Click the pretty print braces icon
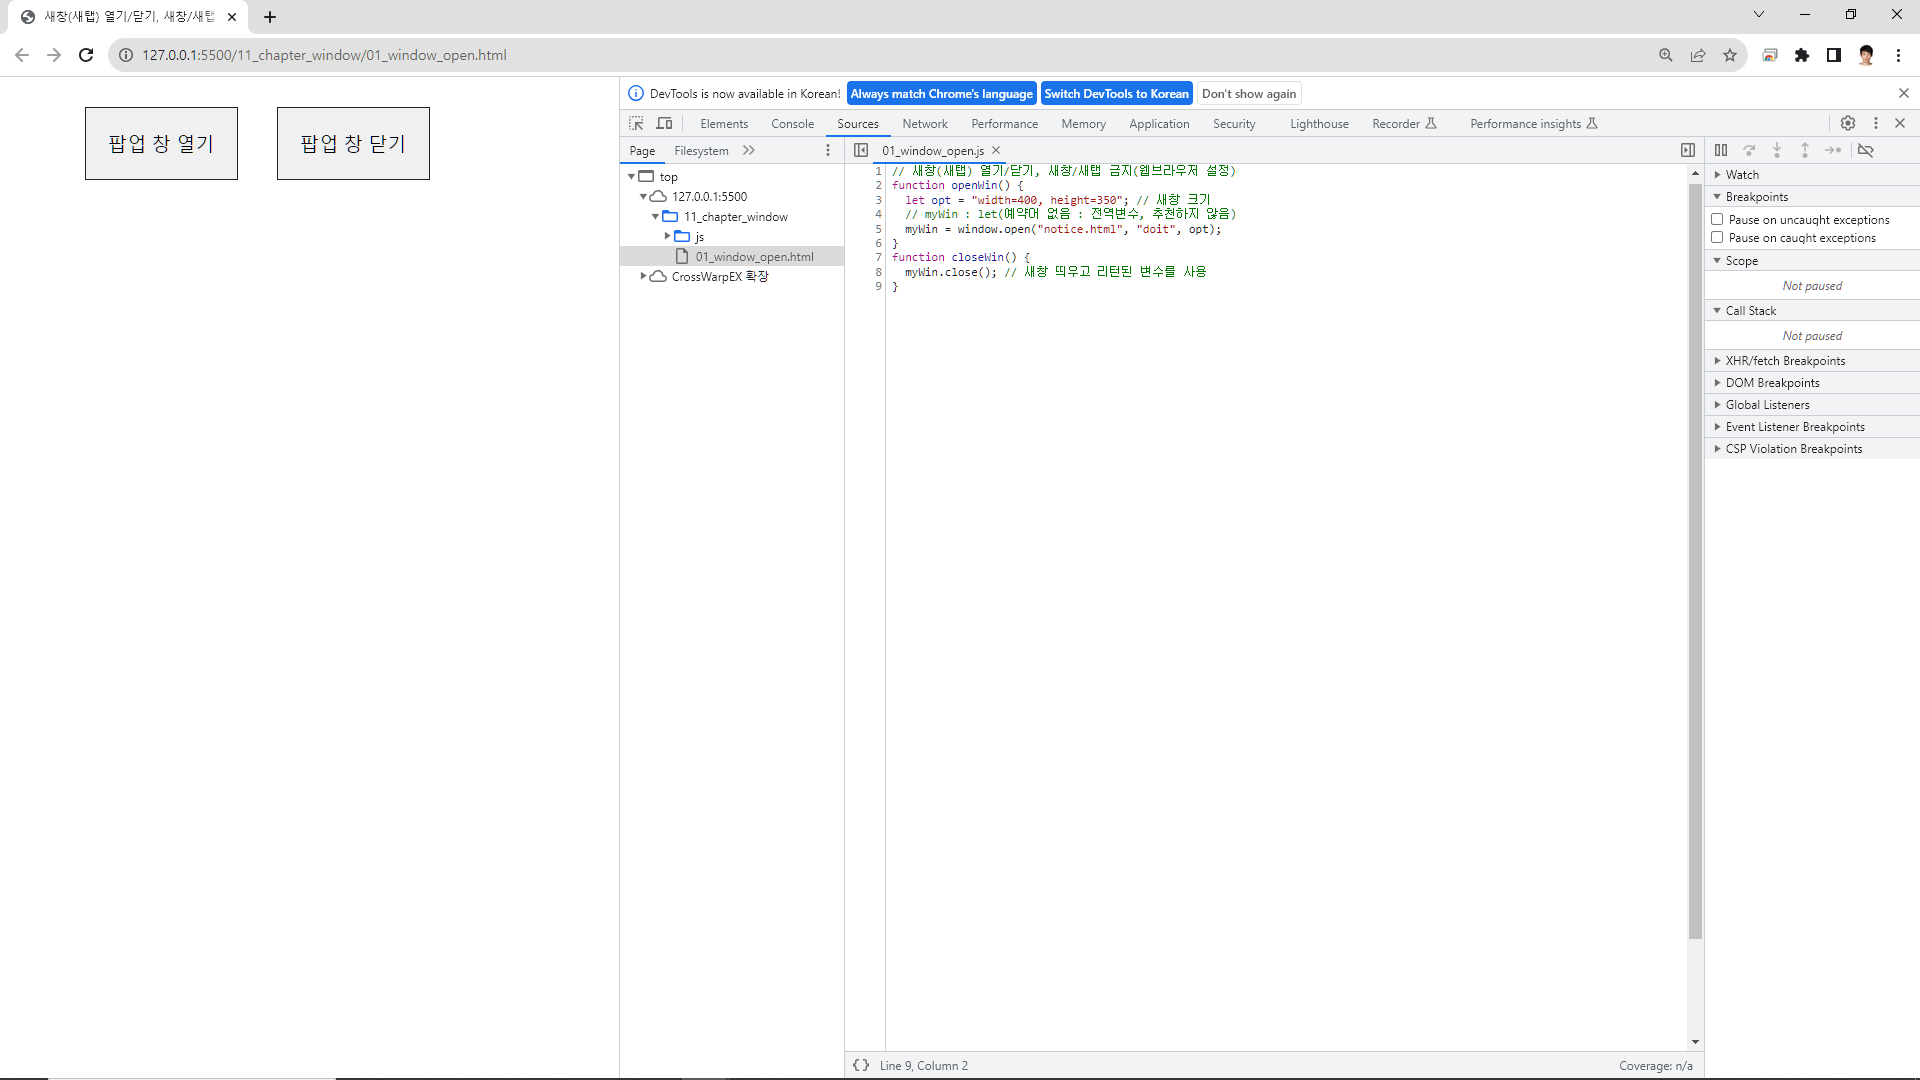 point(861,1065)
